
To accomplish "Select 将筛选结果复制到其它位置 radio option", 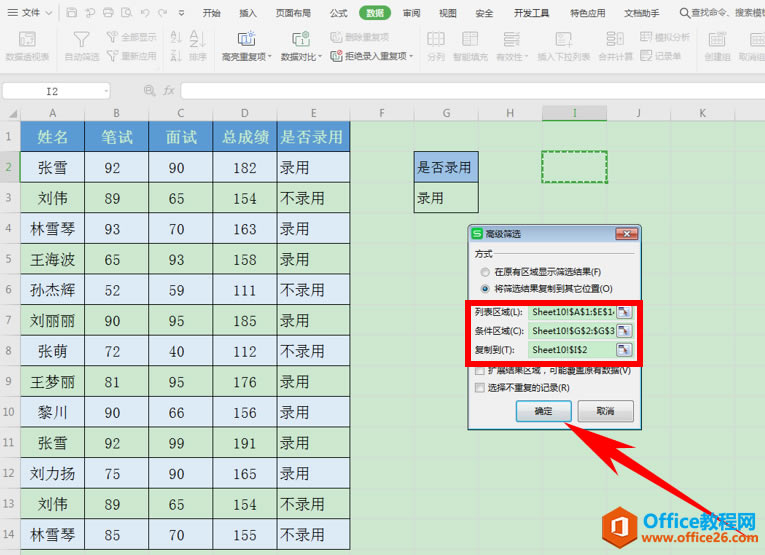I will [x=485, y=289].
